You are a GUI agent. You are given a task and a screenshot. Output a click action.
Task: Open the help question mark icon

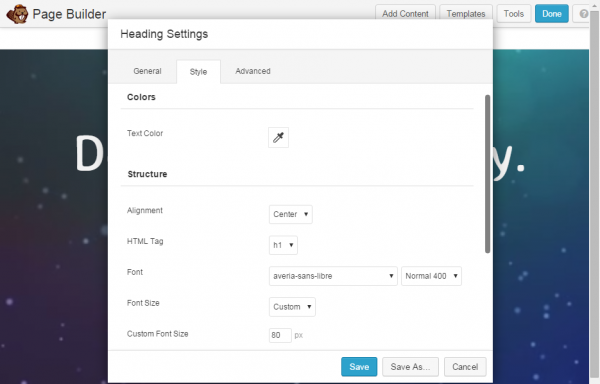583,14
